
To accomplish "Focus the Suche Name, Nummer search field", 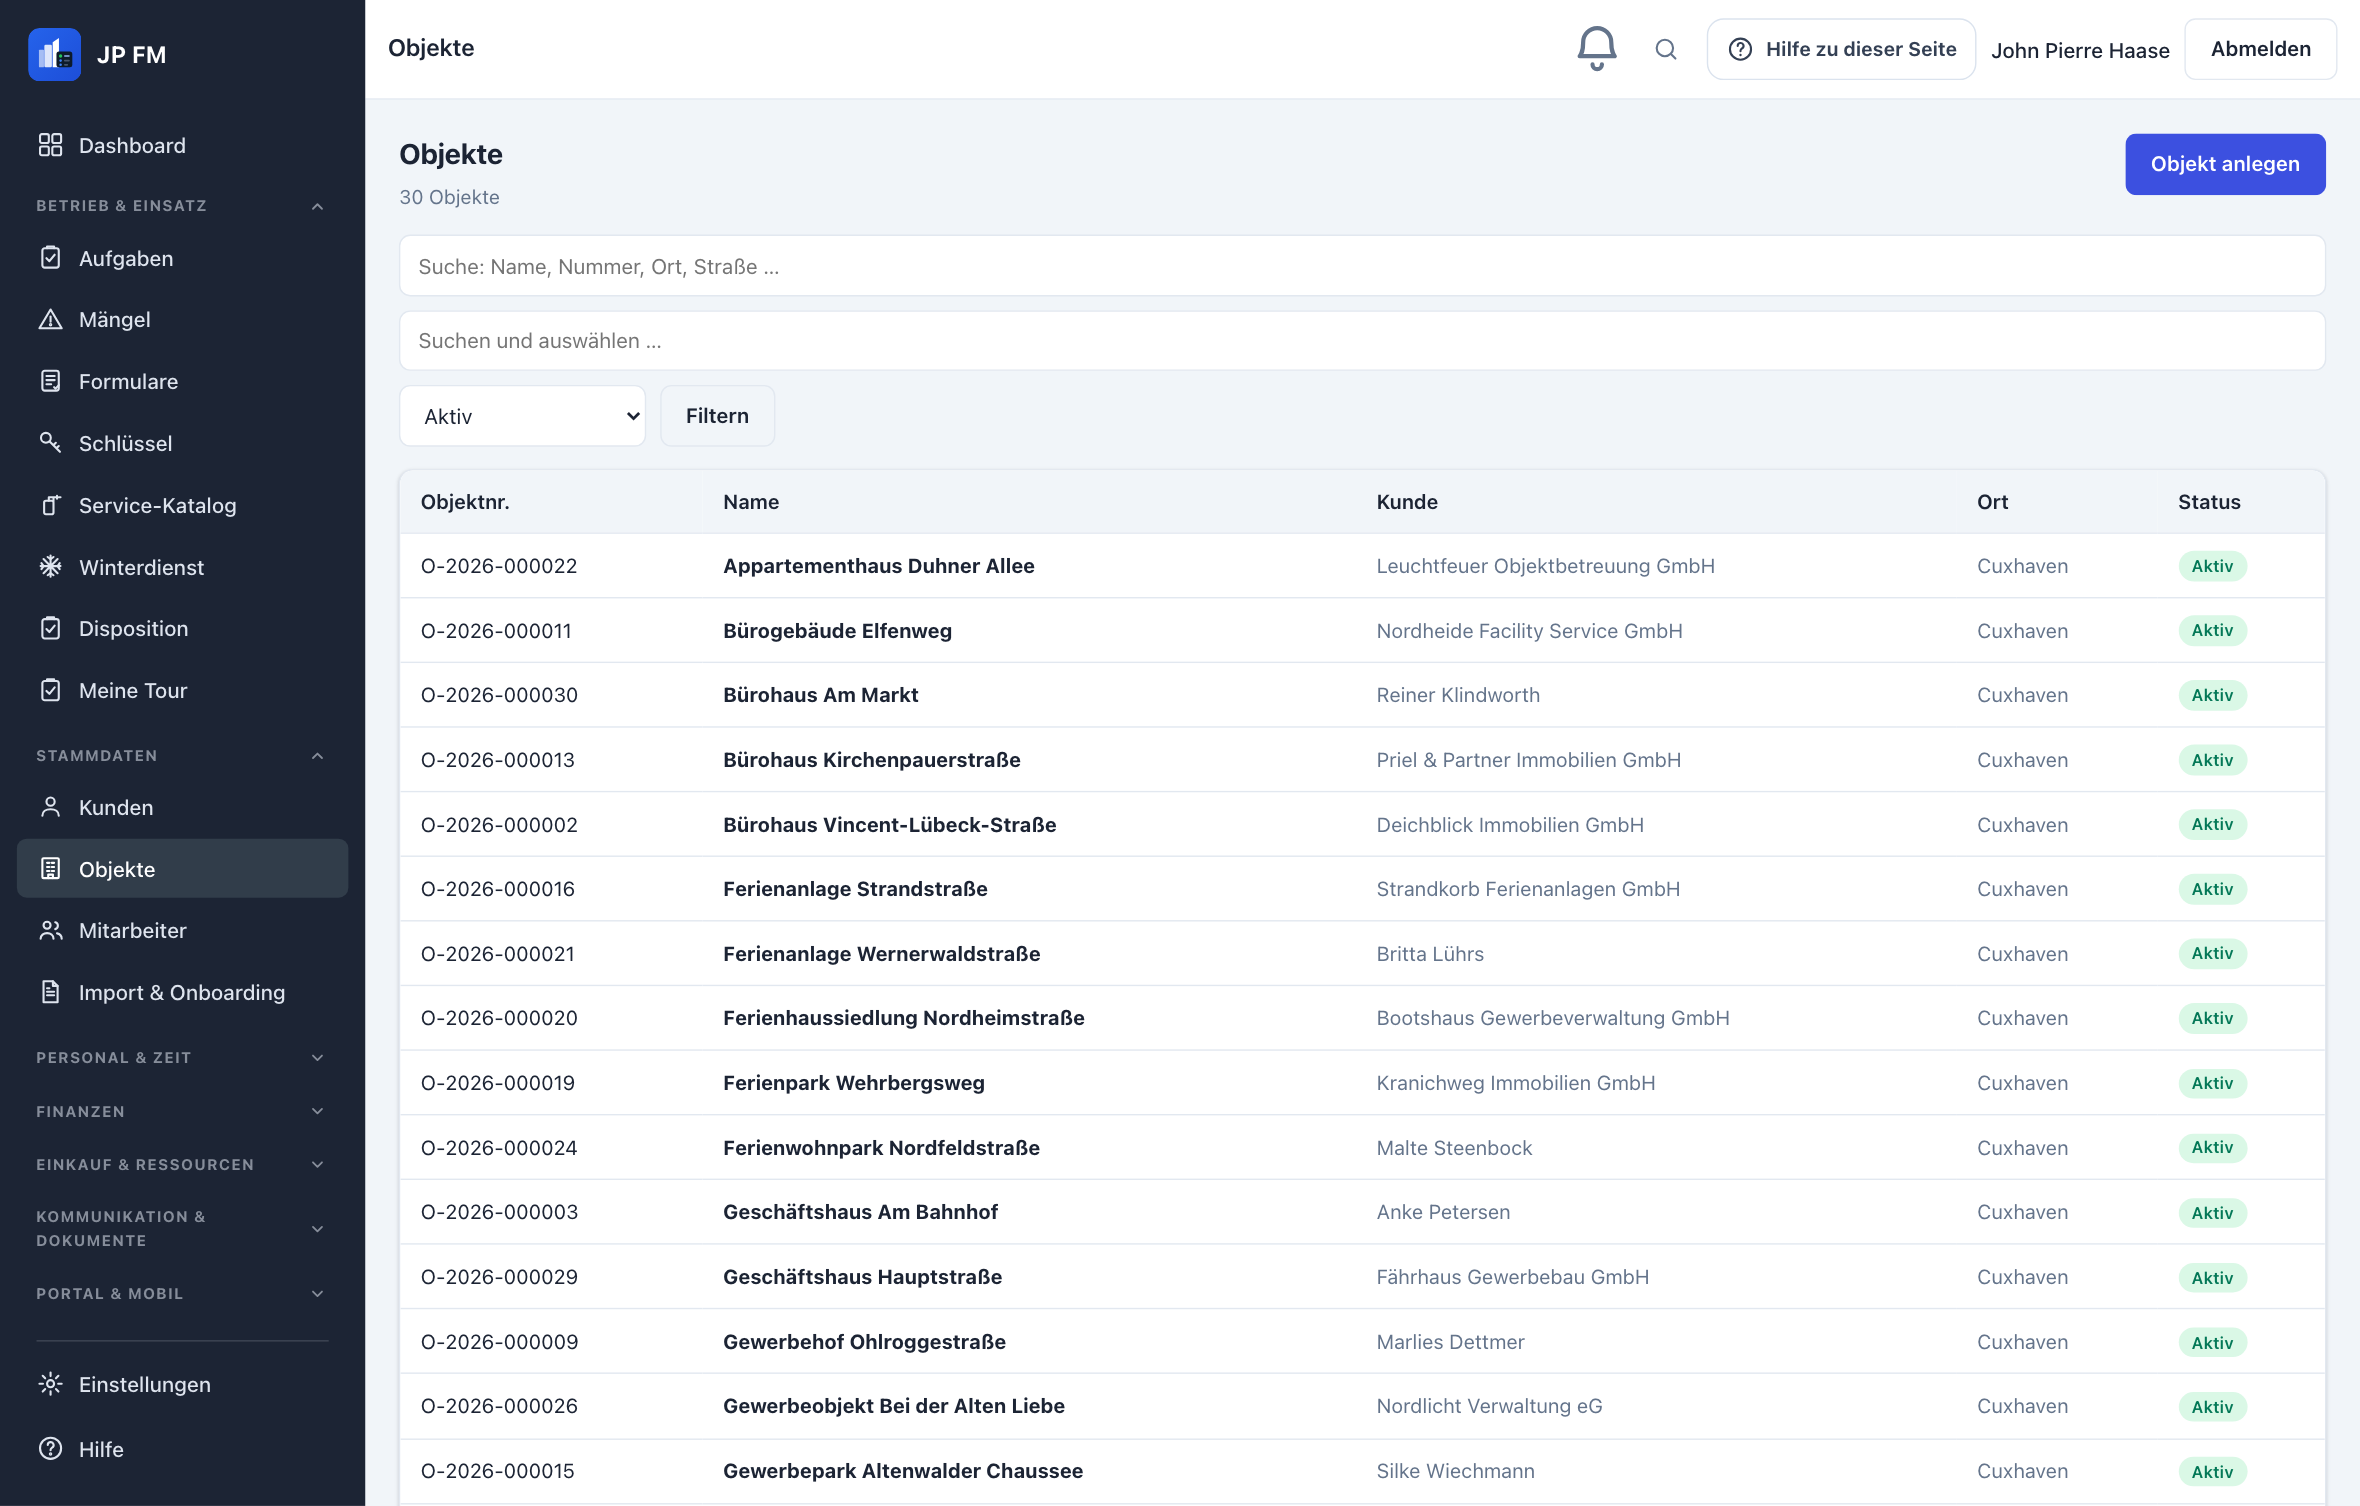I will 1362,266.
